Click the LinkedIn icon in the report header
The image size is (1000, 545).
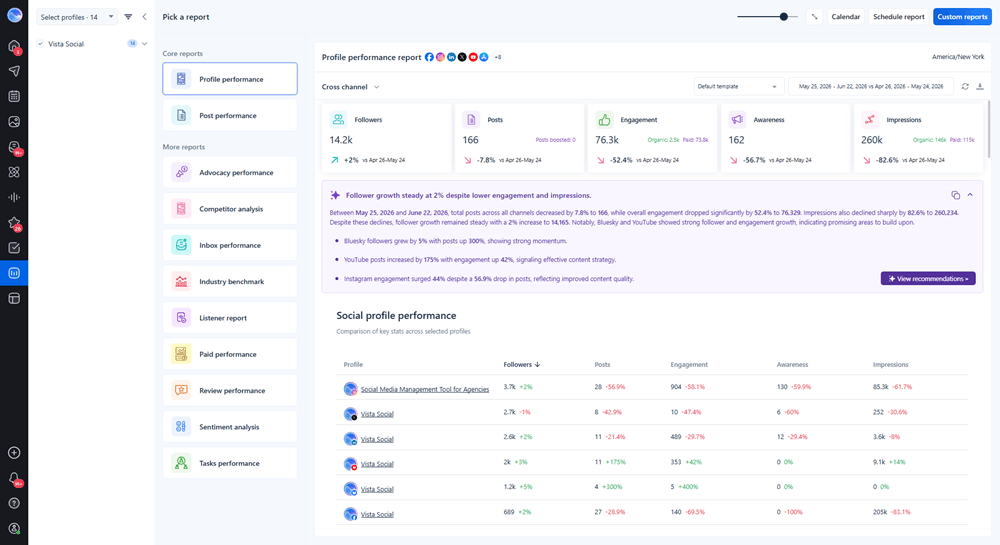452,57
